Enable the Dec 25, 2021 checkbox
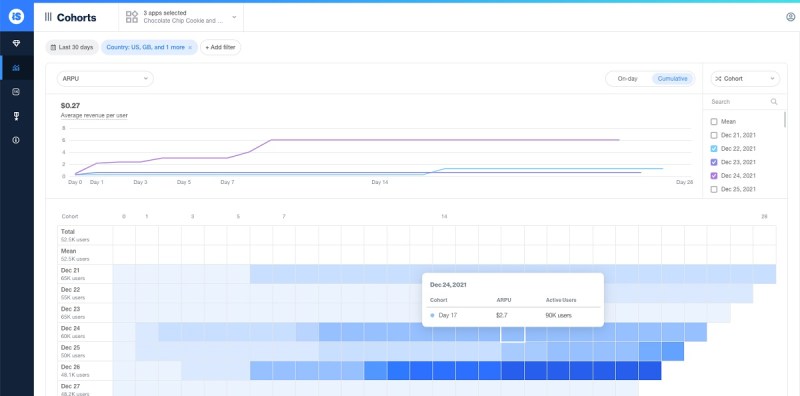 [x=714, y=189]
